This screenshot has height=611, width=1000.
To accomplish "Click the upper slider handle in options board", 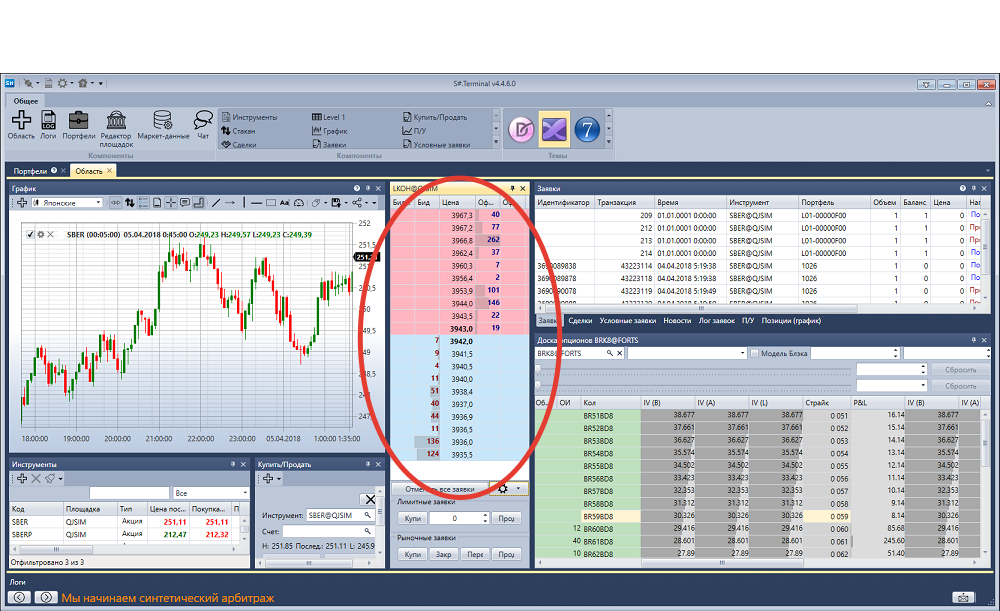I will pyautogui.click(x=538, y=369).
